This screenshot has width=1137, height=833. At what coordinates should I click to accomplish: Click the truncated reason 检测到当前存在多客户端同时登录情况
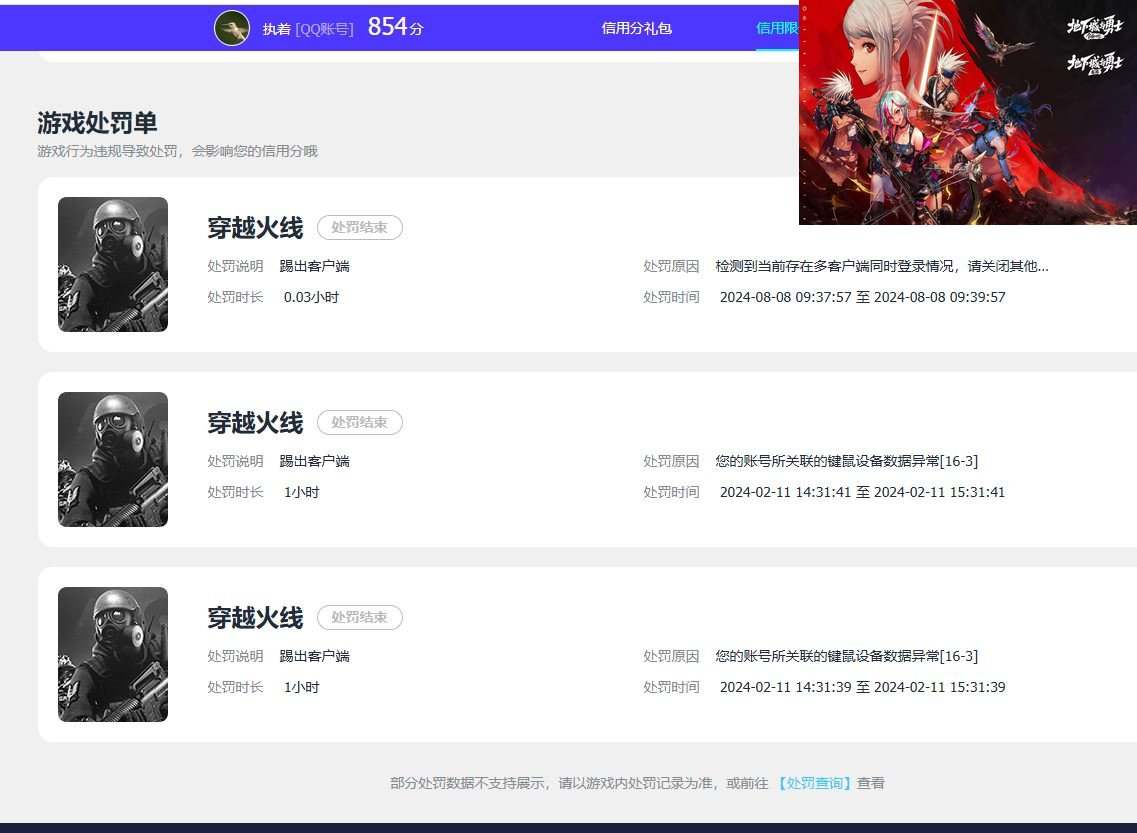[882, 266]
